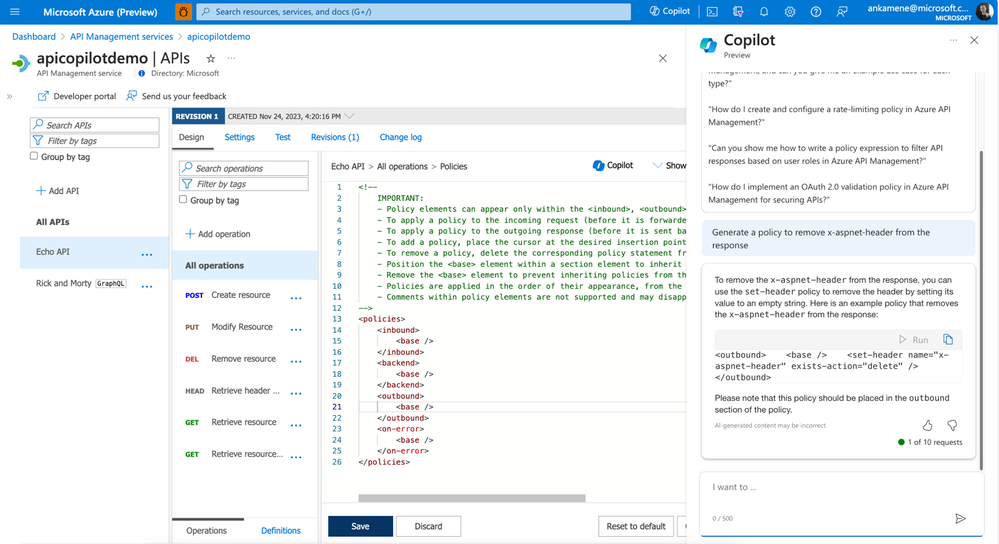Open Developer portal
The height and width of the screenshot is (544, 999).
pyautogui.click(x=77, y=96)
